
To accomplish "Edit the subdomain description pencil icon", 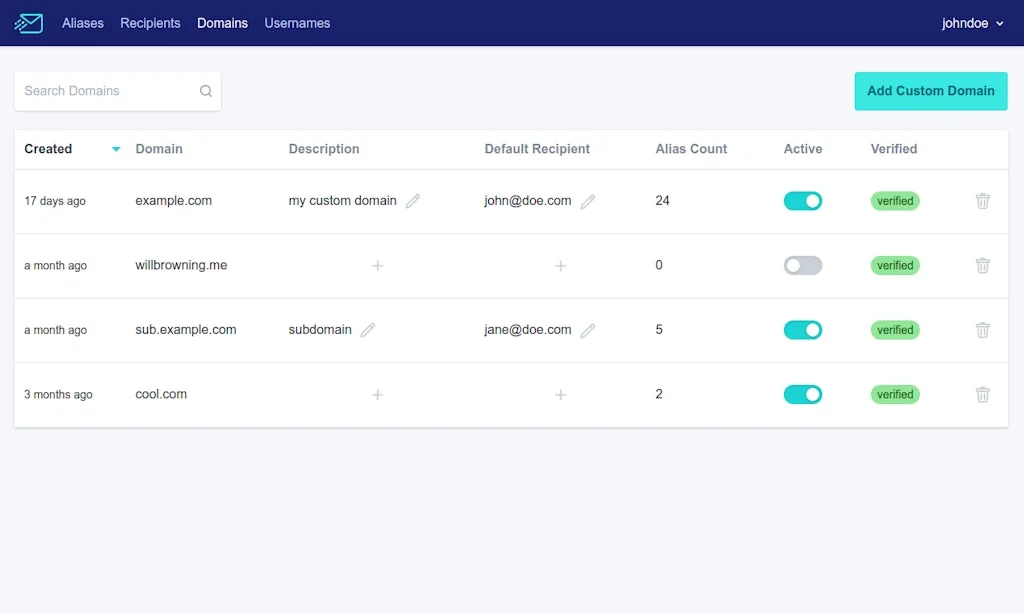I will (x=368, y=330).
